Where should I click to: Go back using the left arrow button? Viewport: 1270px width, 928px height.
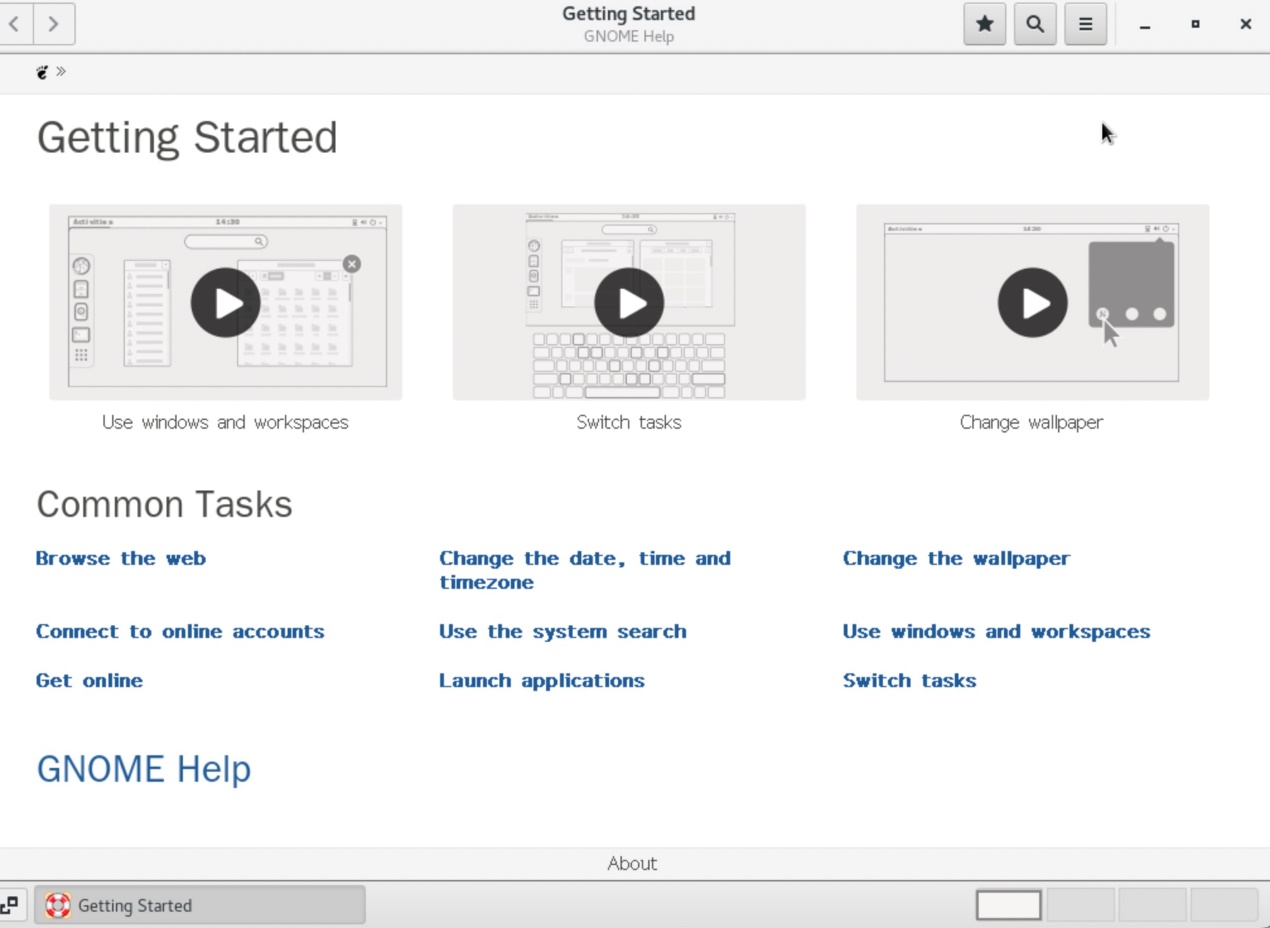pyautogui.click(x=16, y=24)
